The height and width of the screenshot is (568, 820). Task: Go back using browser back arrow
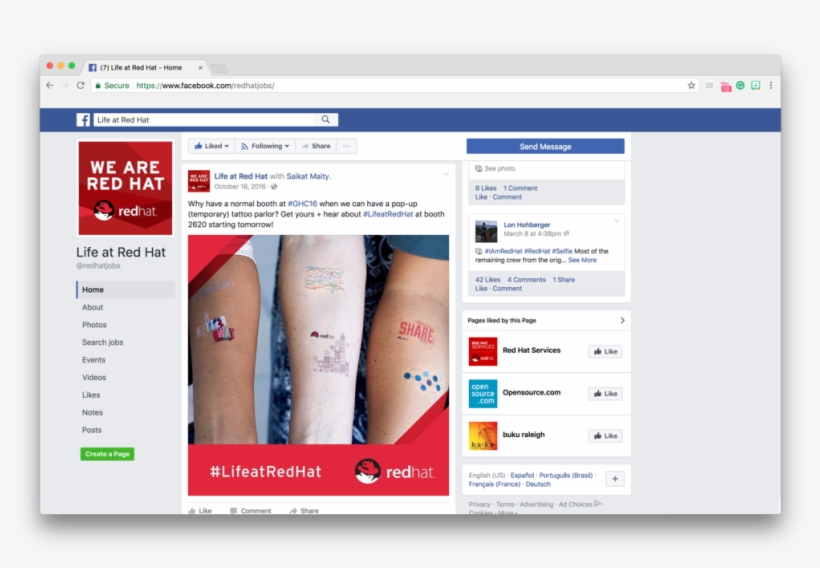pos(50,85)
